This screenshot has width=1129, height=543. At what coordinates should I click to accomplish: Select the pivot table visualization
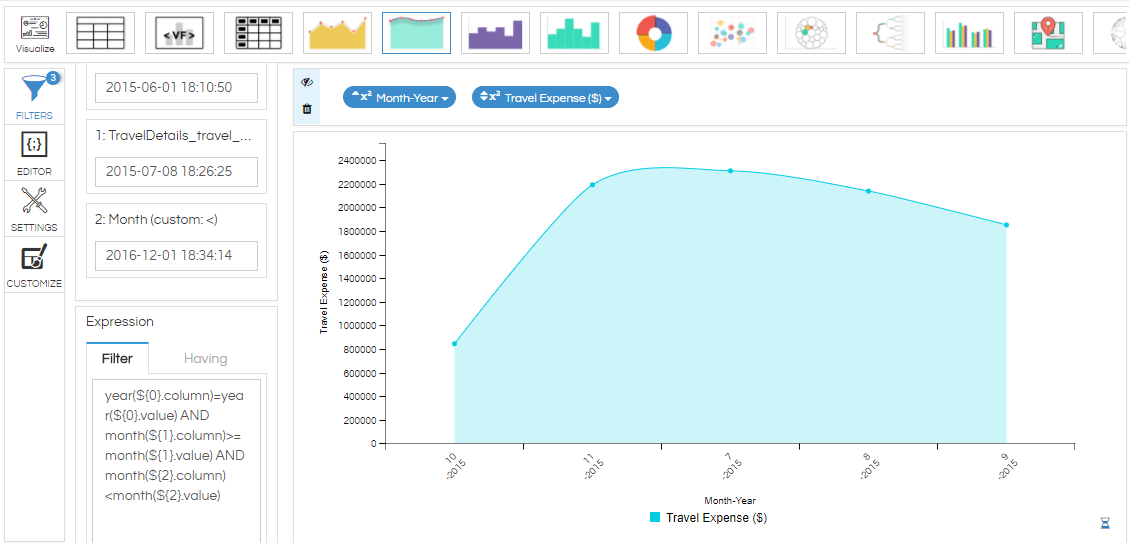tap(258, 33)
